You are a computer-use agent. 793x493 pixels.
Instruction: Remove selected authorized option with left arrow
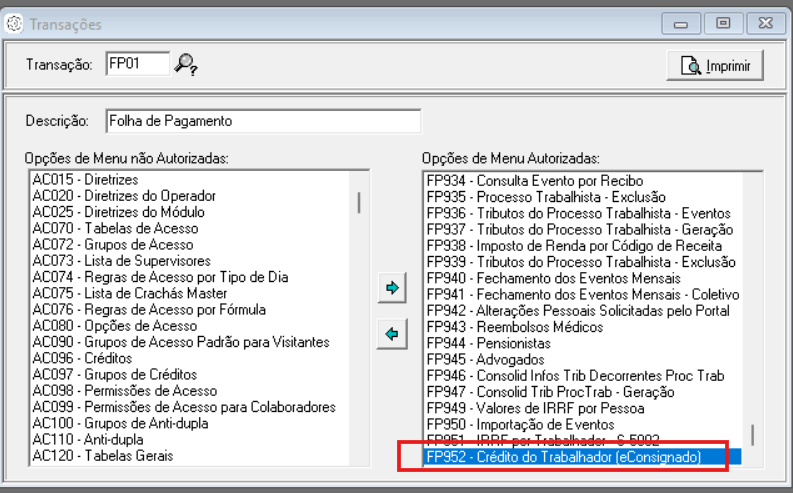pos(392,334)
